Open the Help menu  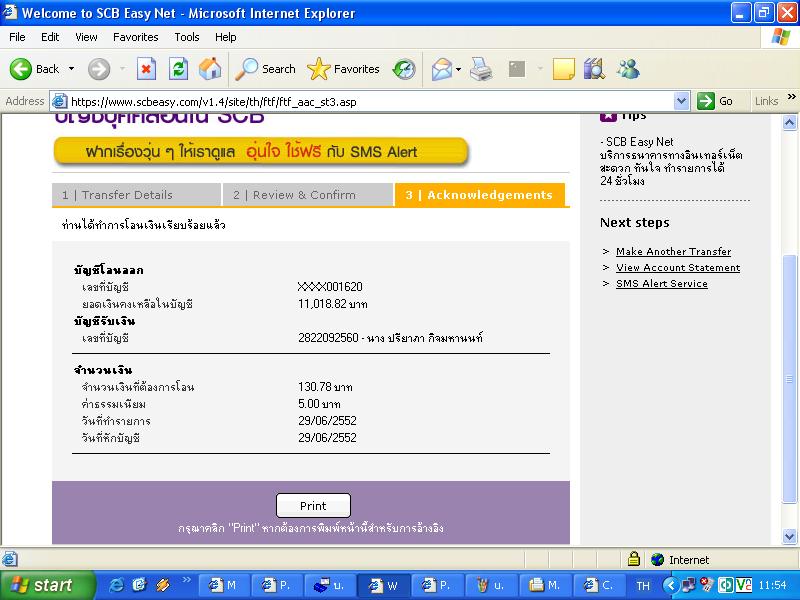pyautogui.click(x=226, y=37)
